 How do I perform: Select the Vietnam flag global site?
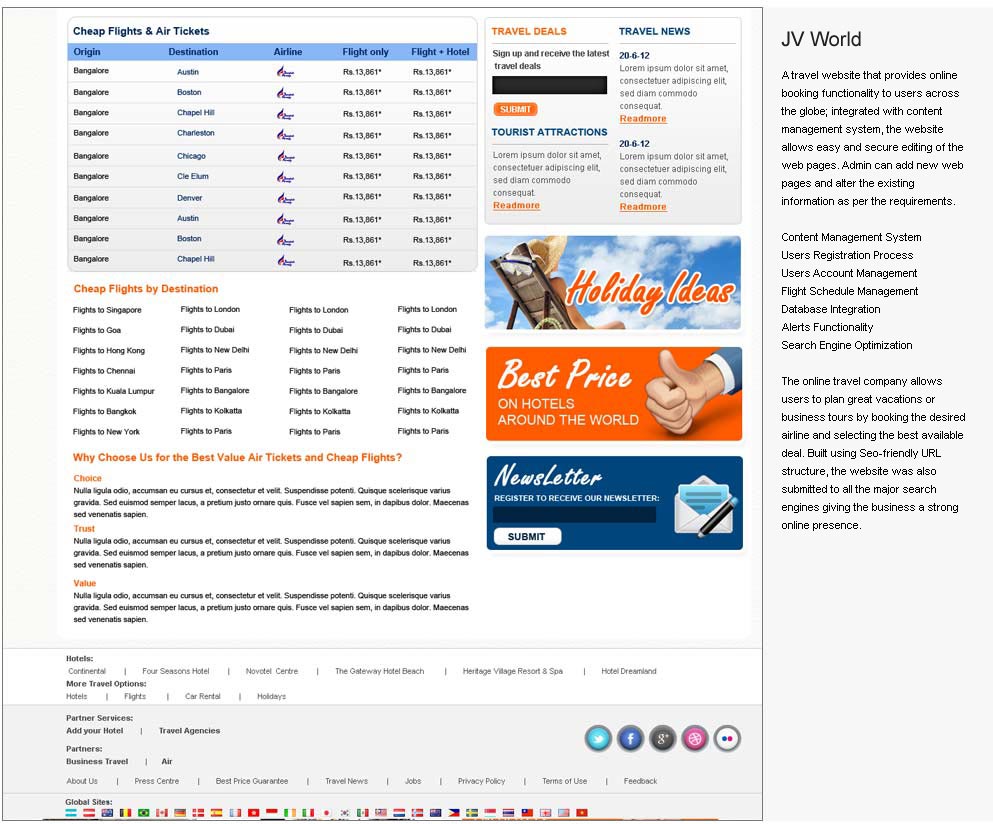pos(581,813)
